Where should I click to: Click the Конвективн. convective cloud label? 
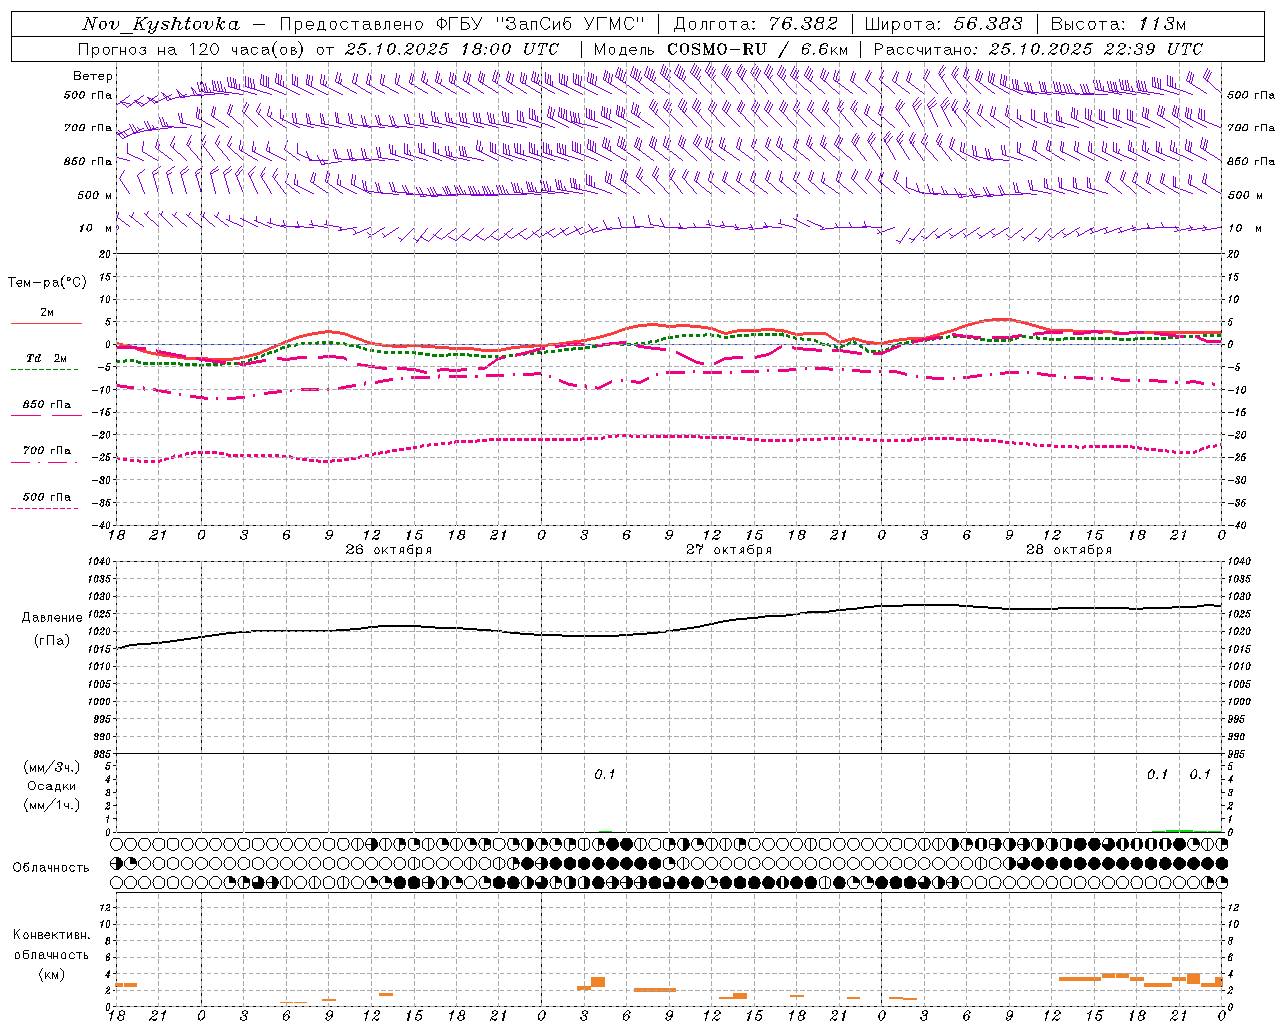click(52, 935)
